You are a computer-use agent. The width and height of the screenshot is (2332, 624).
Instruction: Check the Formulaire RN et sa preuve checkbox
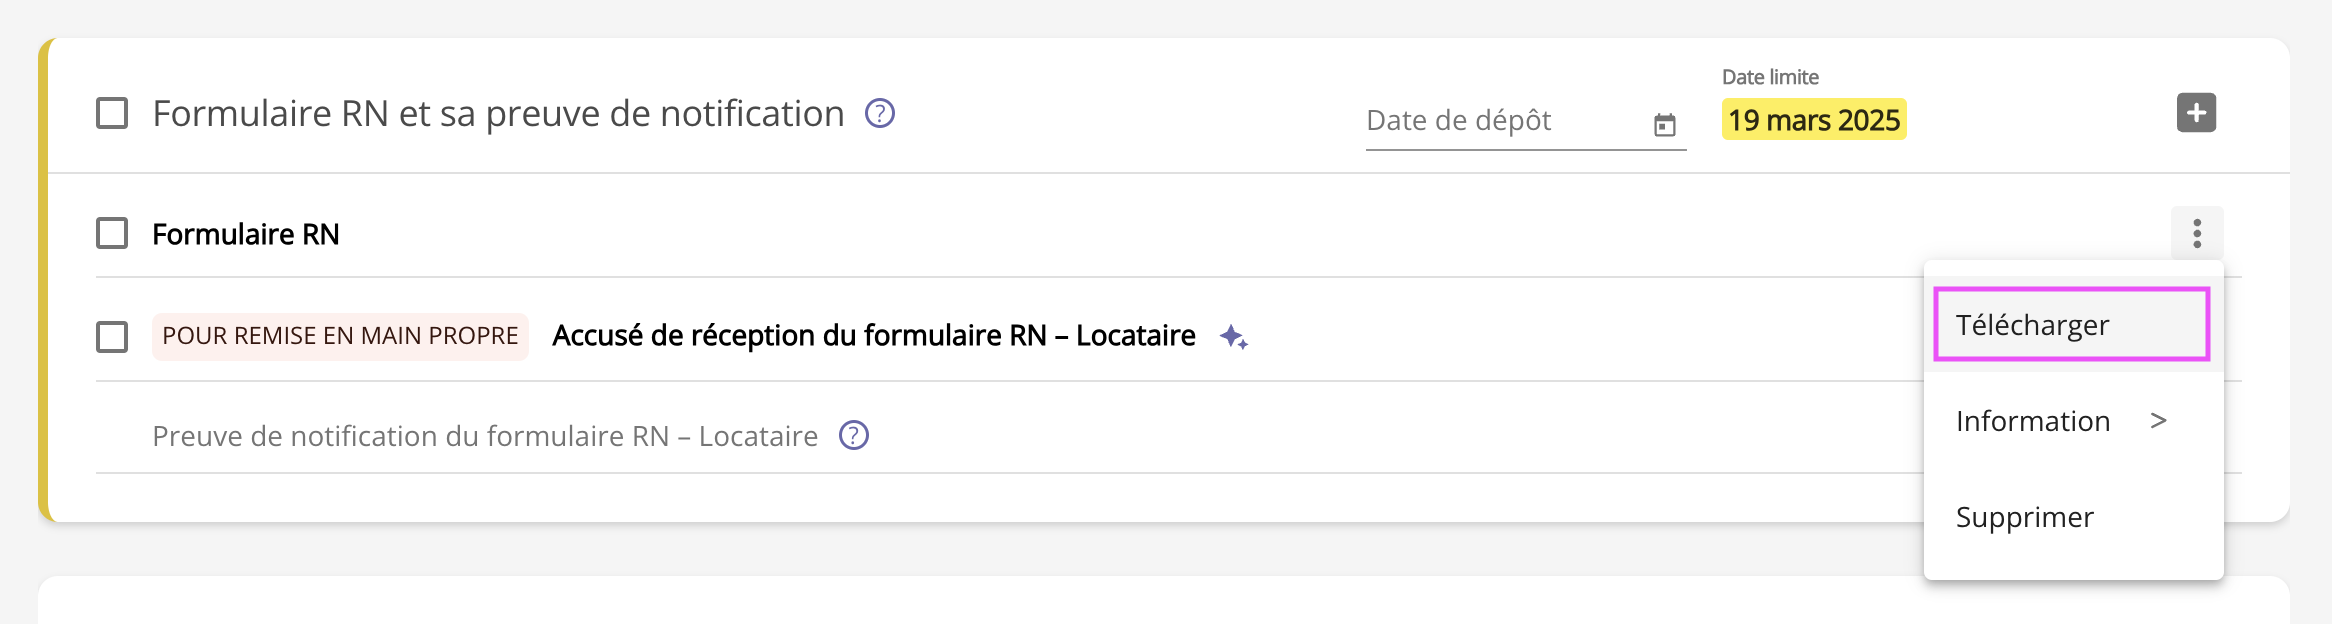[x=112, y=114]
